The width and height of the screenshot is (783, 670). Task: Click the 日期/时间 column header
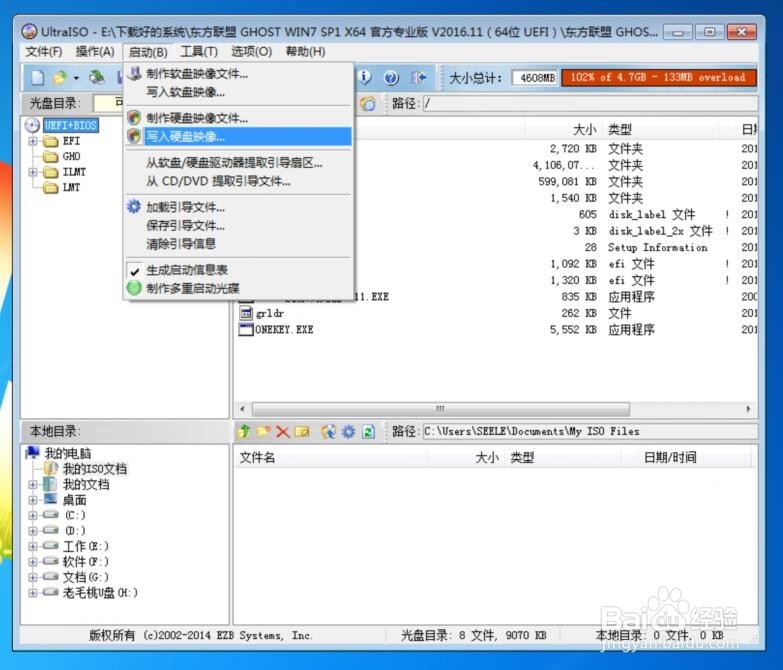point(686,457)
